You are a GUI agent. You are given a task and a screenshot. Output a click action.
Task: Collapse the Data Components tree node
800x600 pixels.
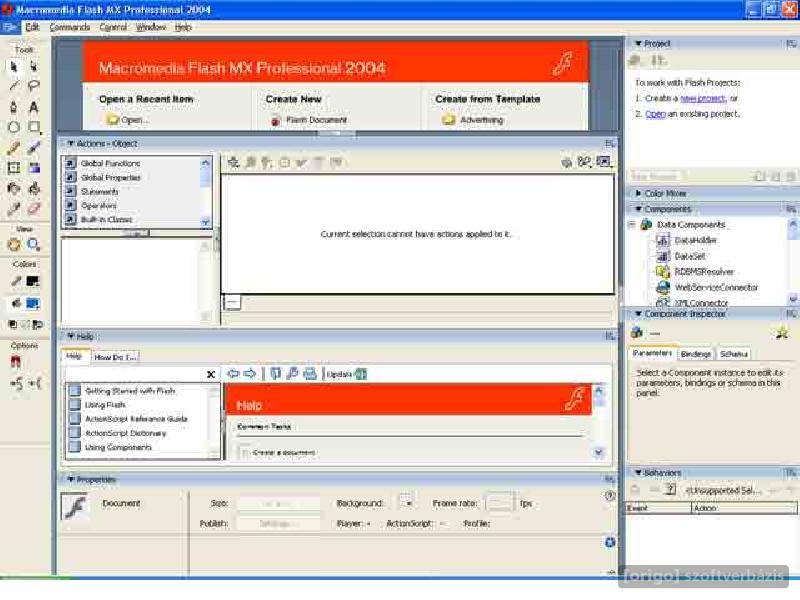pos(632,224)
